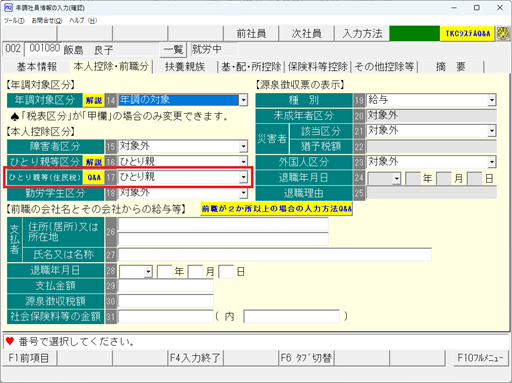Expand the 勤労学生区分 dropdown (item 18)

244,192
